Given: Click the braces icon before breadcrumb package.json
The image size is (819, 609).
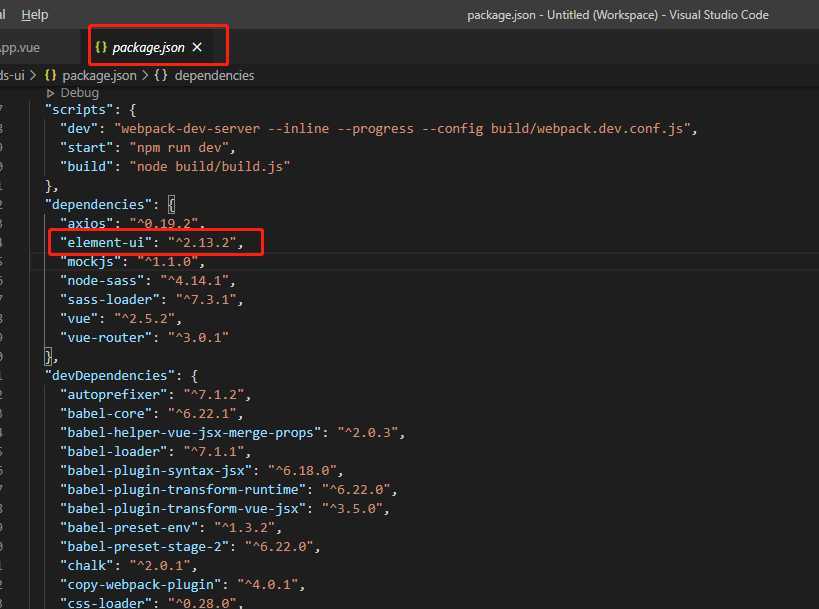Looking at the screenshot, I should tap(50, 75).
